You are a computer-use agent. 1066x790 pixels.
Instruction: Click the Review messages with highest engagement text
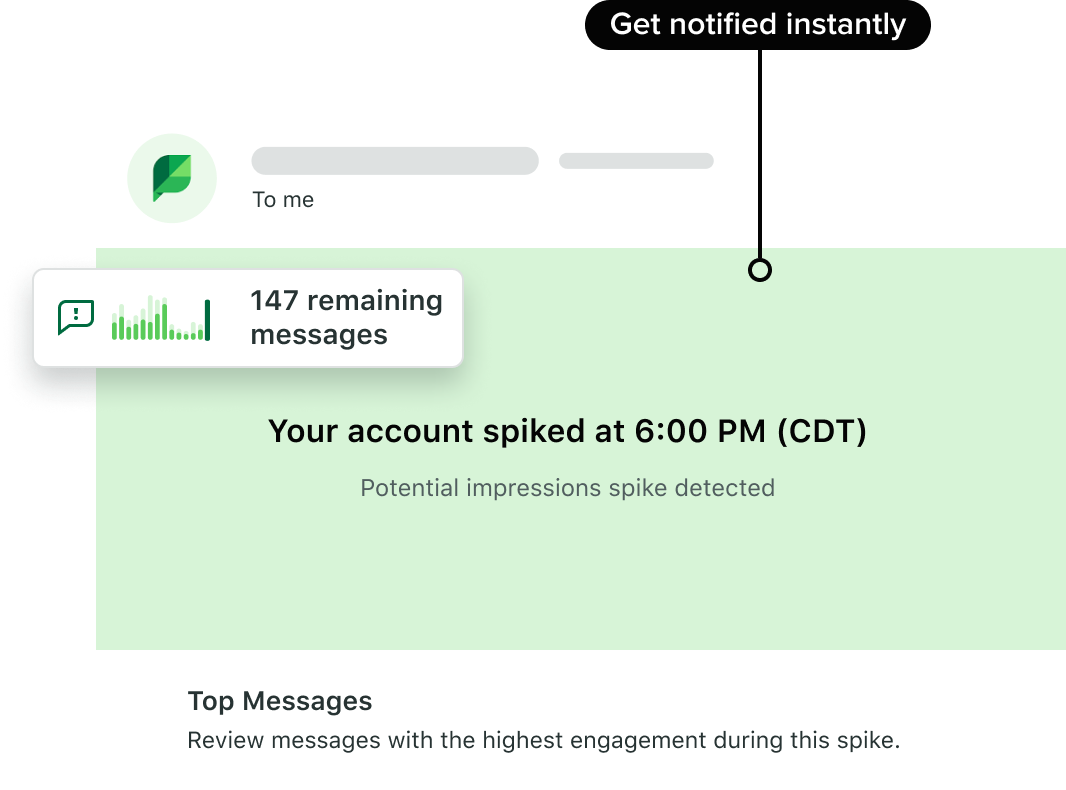pyautogui.click(x=543, y=740)
